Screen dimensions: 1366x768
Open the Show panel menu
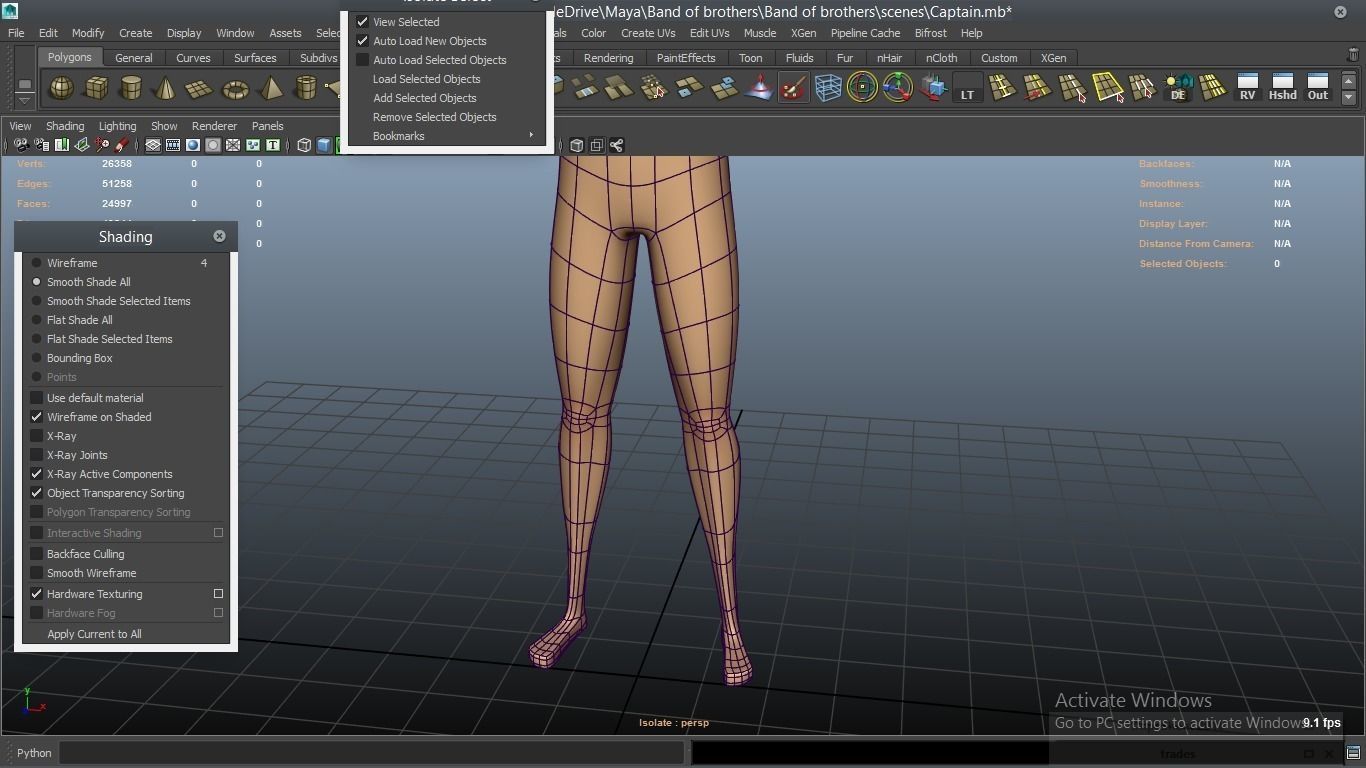pos(164,126)
